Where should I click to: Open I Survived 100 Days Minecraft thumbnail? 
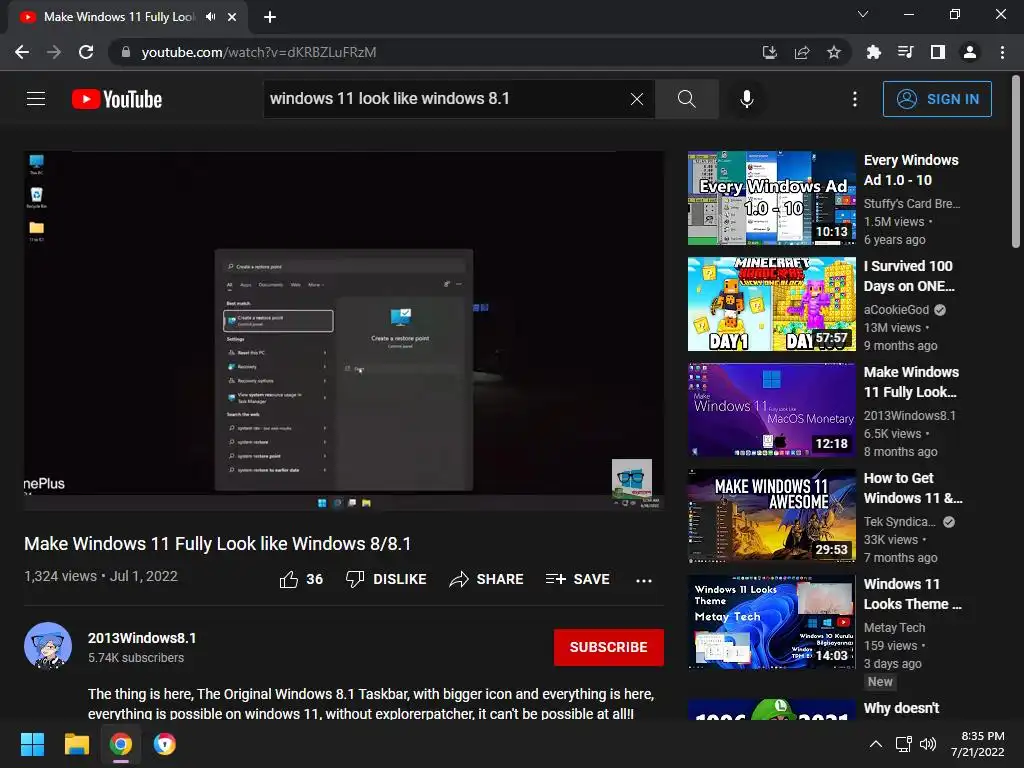[x=771, y=304]
